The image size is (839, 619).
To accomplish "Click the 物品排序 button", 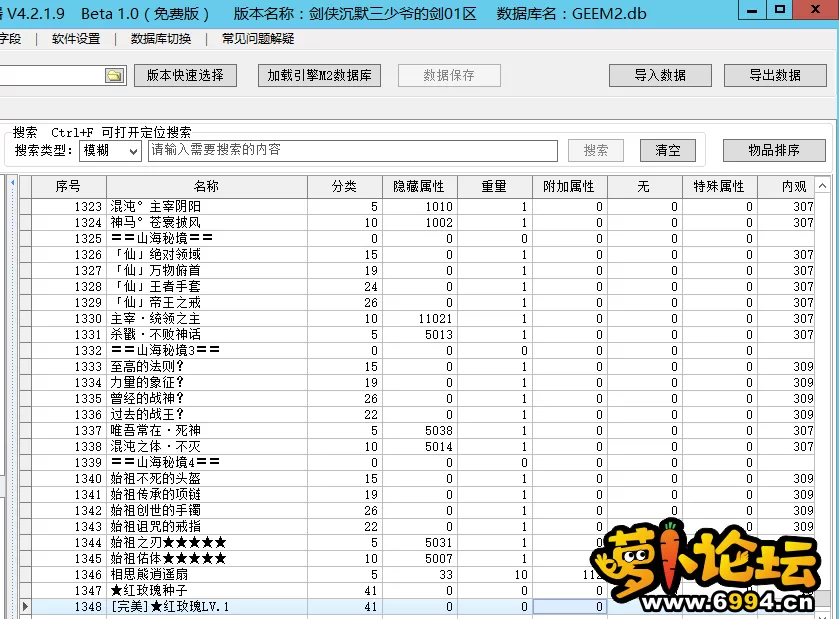I will (x=774, y=150).
